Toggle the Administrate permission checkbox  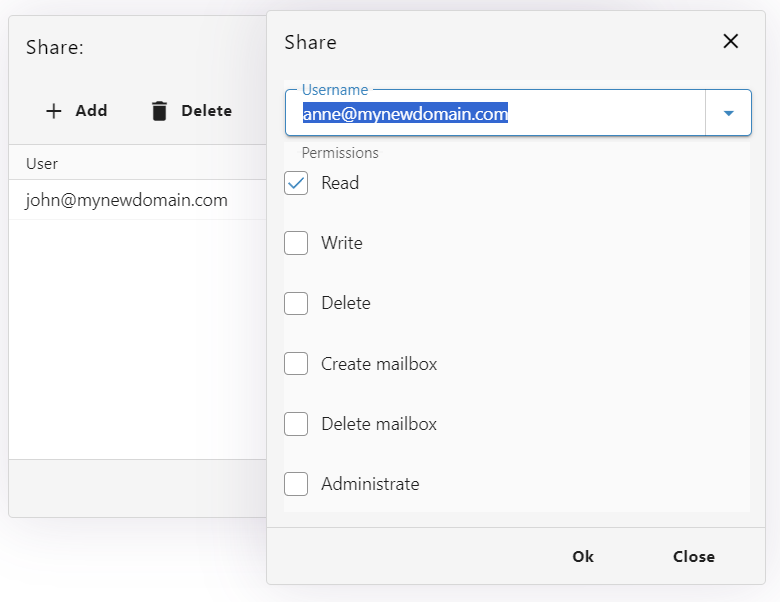296,484
